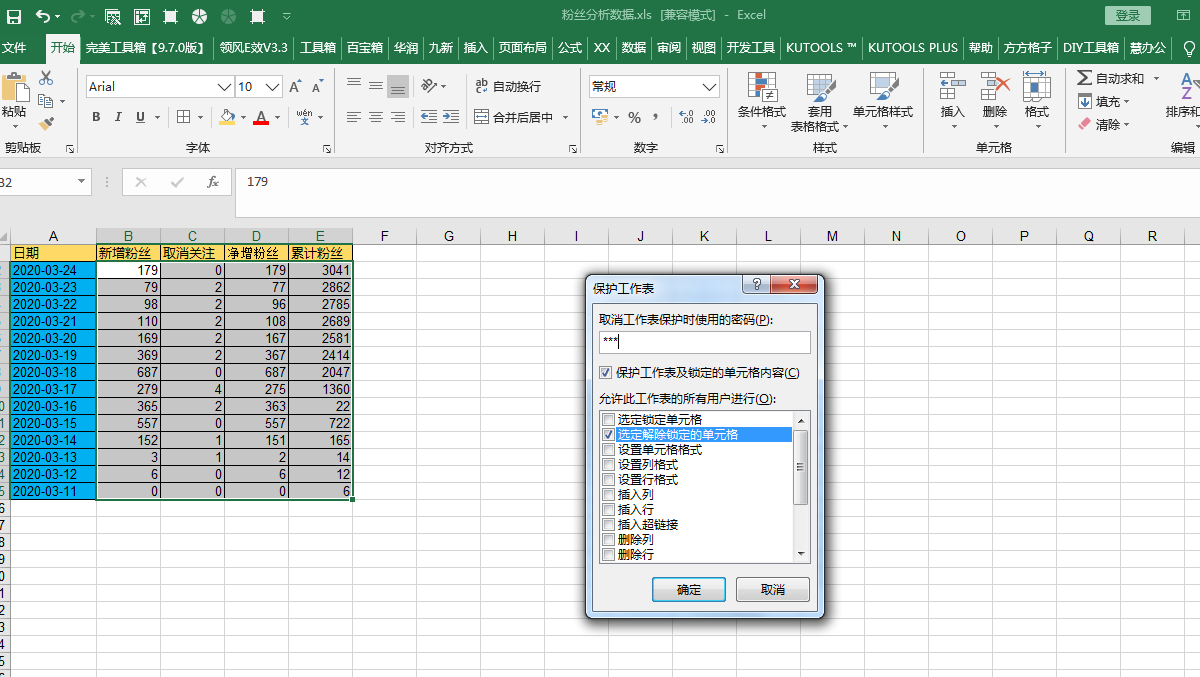The height and width of the screenshot is (677, 1200).
Task: Decrease font size with smaller A icon
Action: click(317, 87)
